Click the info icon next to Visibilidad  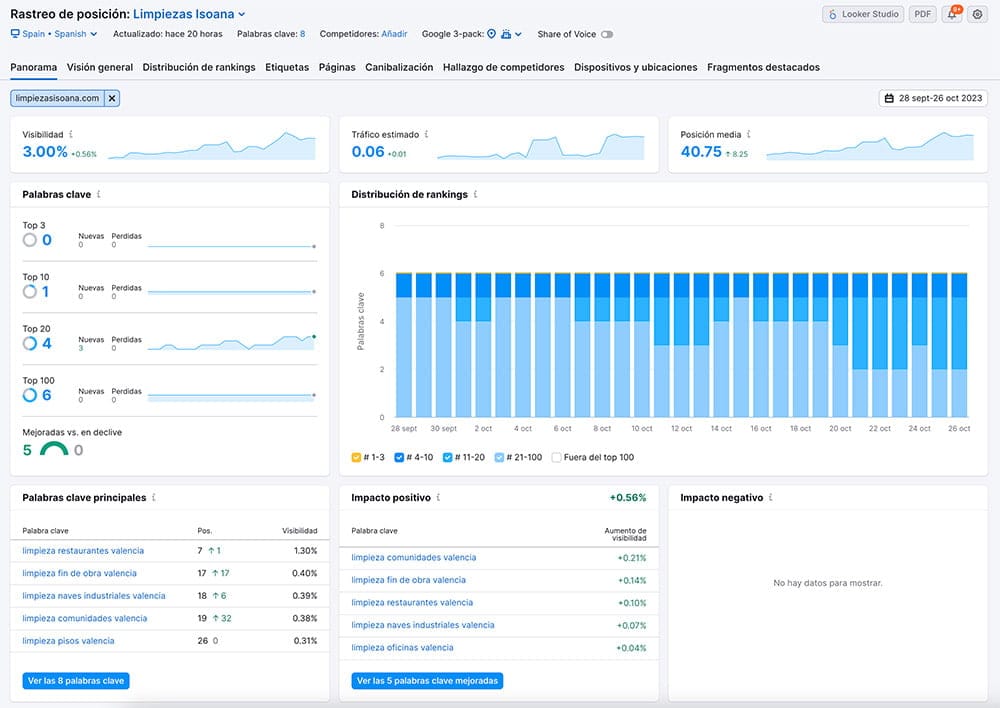pos(71,135)
